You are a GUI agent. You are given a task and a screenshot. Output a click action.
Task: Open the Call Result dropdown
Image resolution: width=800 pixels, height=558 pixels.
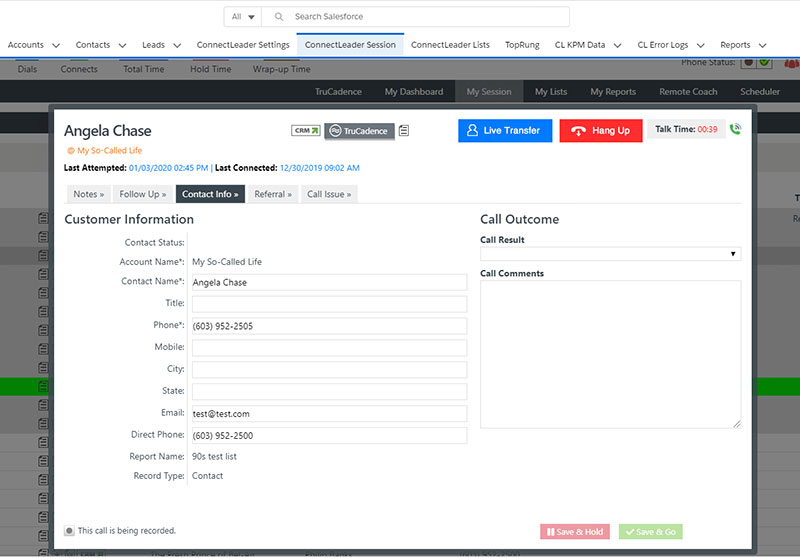point(610,254)
